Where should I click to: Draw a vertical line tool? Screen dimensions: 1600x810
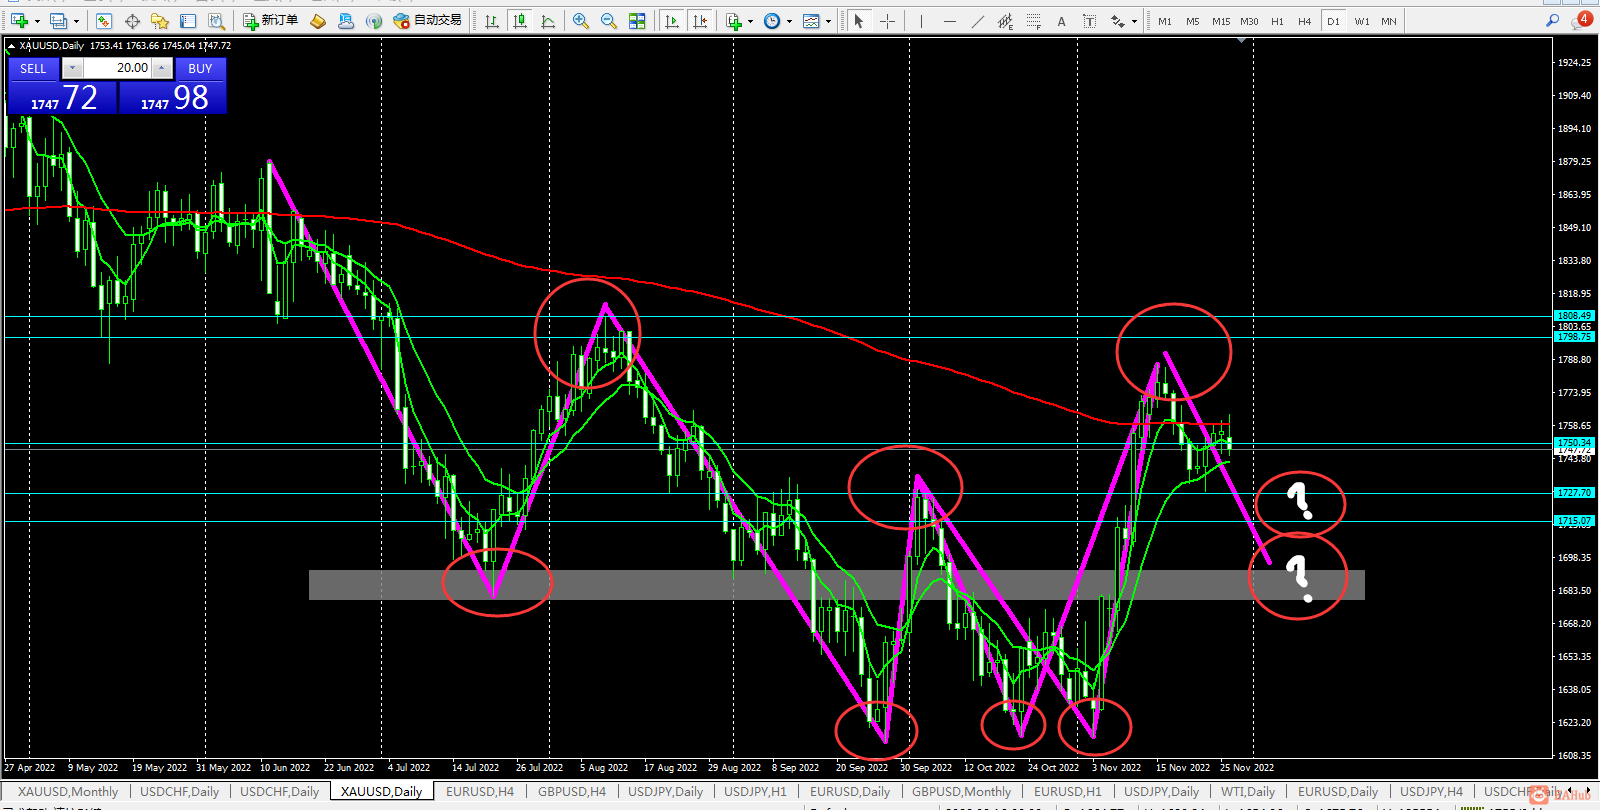(x=921, y=21)
